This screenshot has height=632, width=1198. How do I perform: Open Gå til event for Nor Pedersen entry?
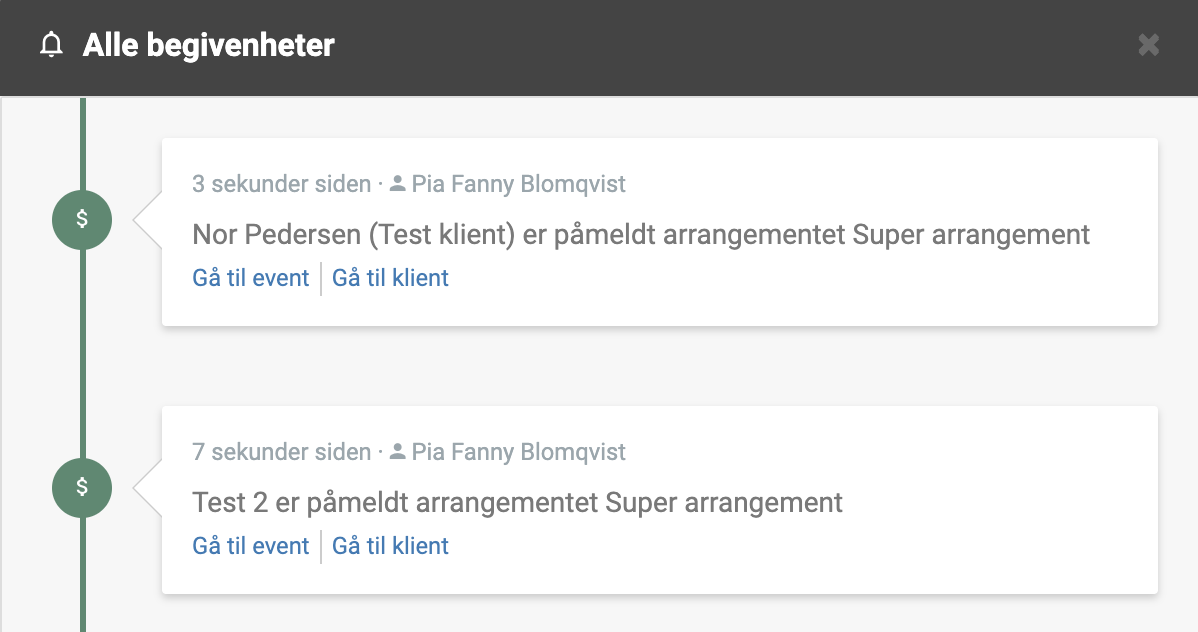coord(251,278)
